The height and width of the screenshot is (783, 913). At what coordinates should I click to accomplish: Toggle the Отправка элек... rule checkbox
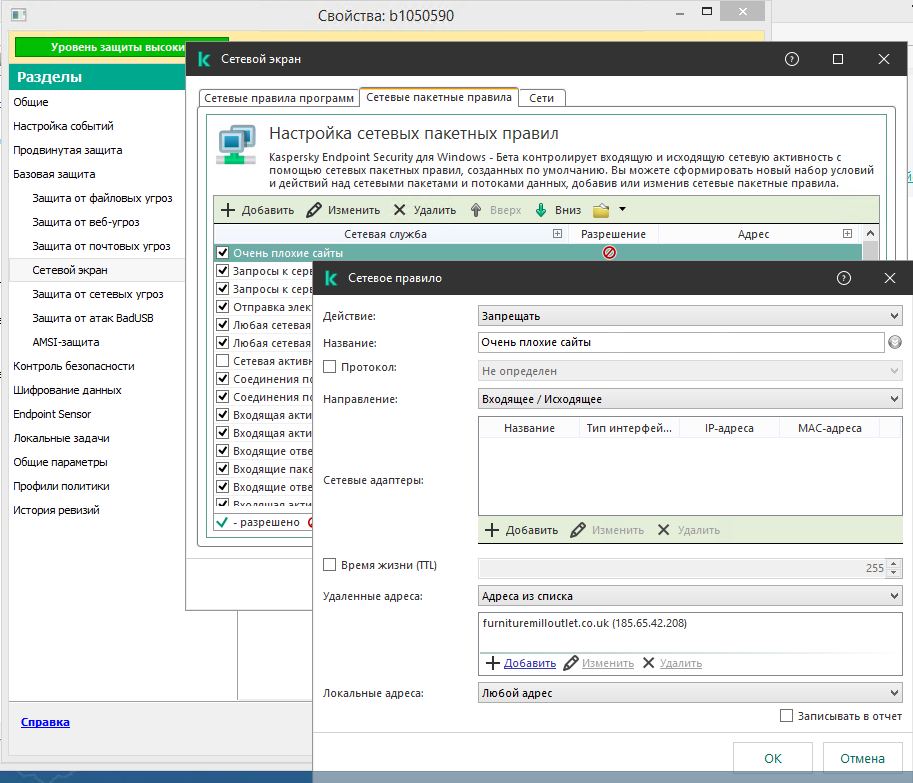[x=222, y=307]
